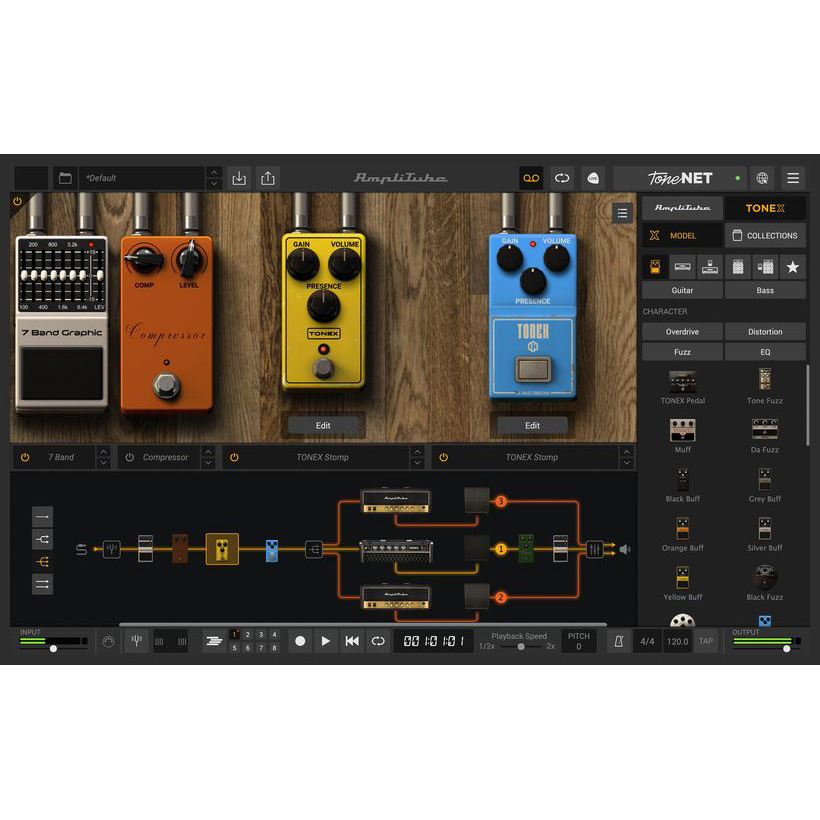The height and width of the screenshot is (820, 820).
Task: Click Edit under yellow TONEX pedal
Action: click(323, 426)
